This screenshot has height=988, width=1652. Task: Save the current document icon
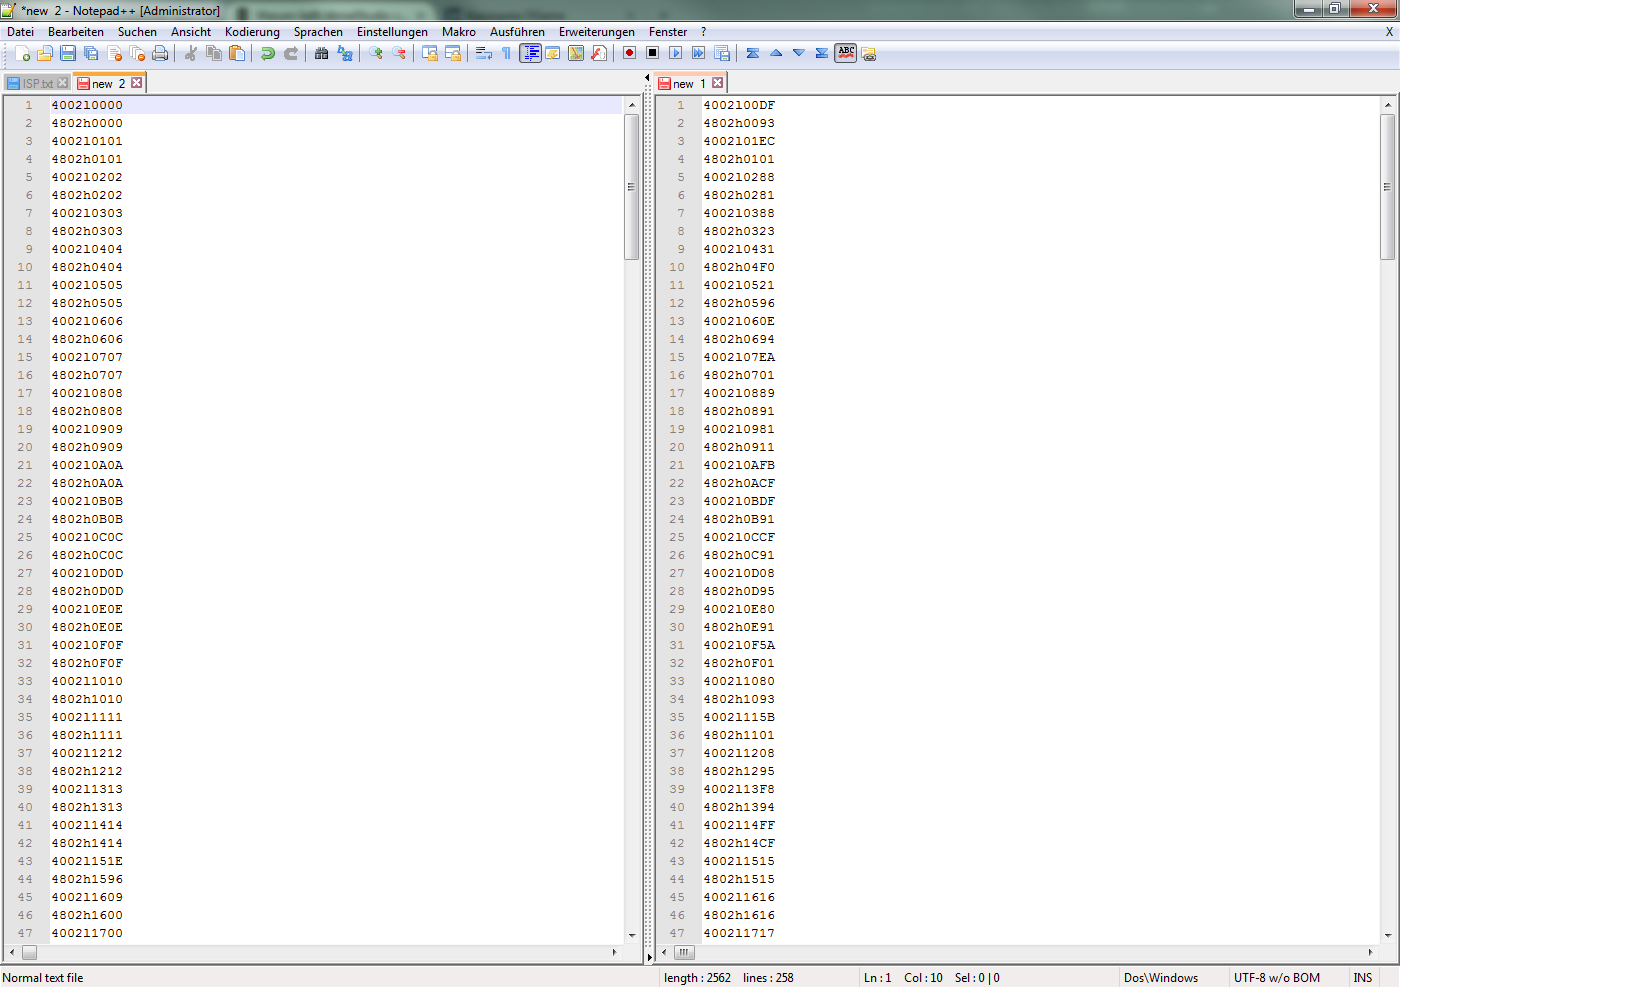click(x=68, y=53)
